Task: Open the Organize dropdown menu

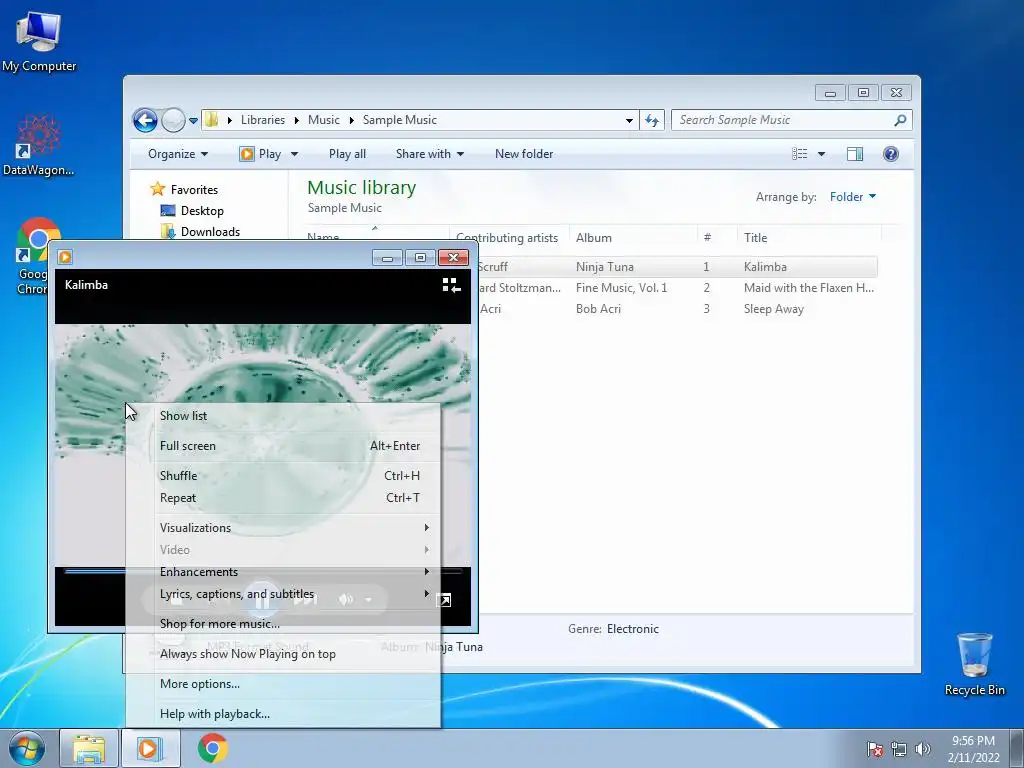Action: (178, 154)
